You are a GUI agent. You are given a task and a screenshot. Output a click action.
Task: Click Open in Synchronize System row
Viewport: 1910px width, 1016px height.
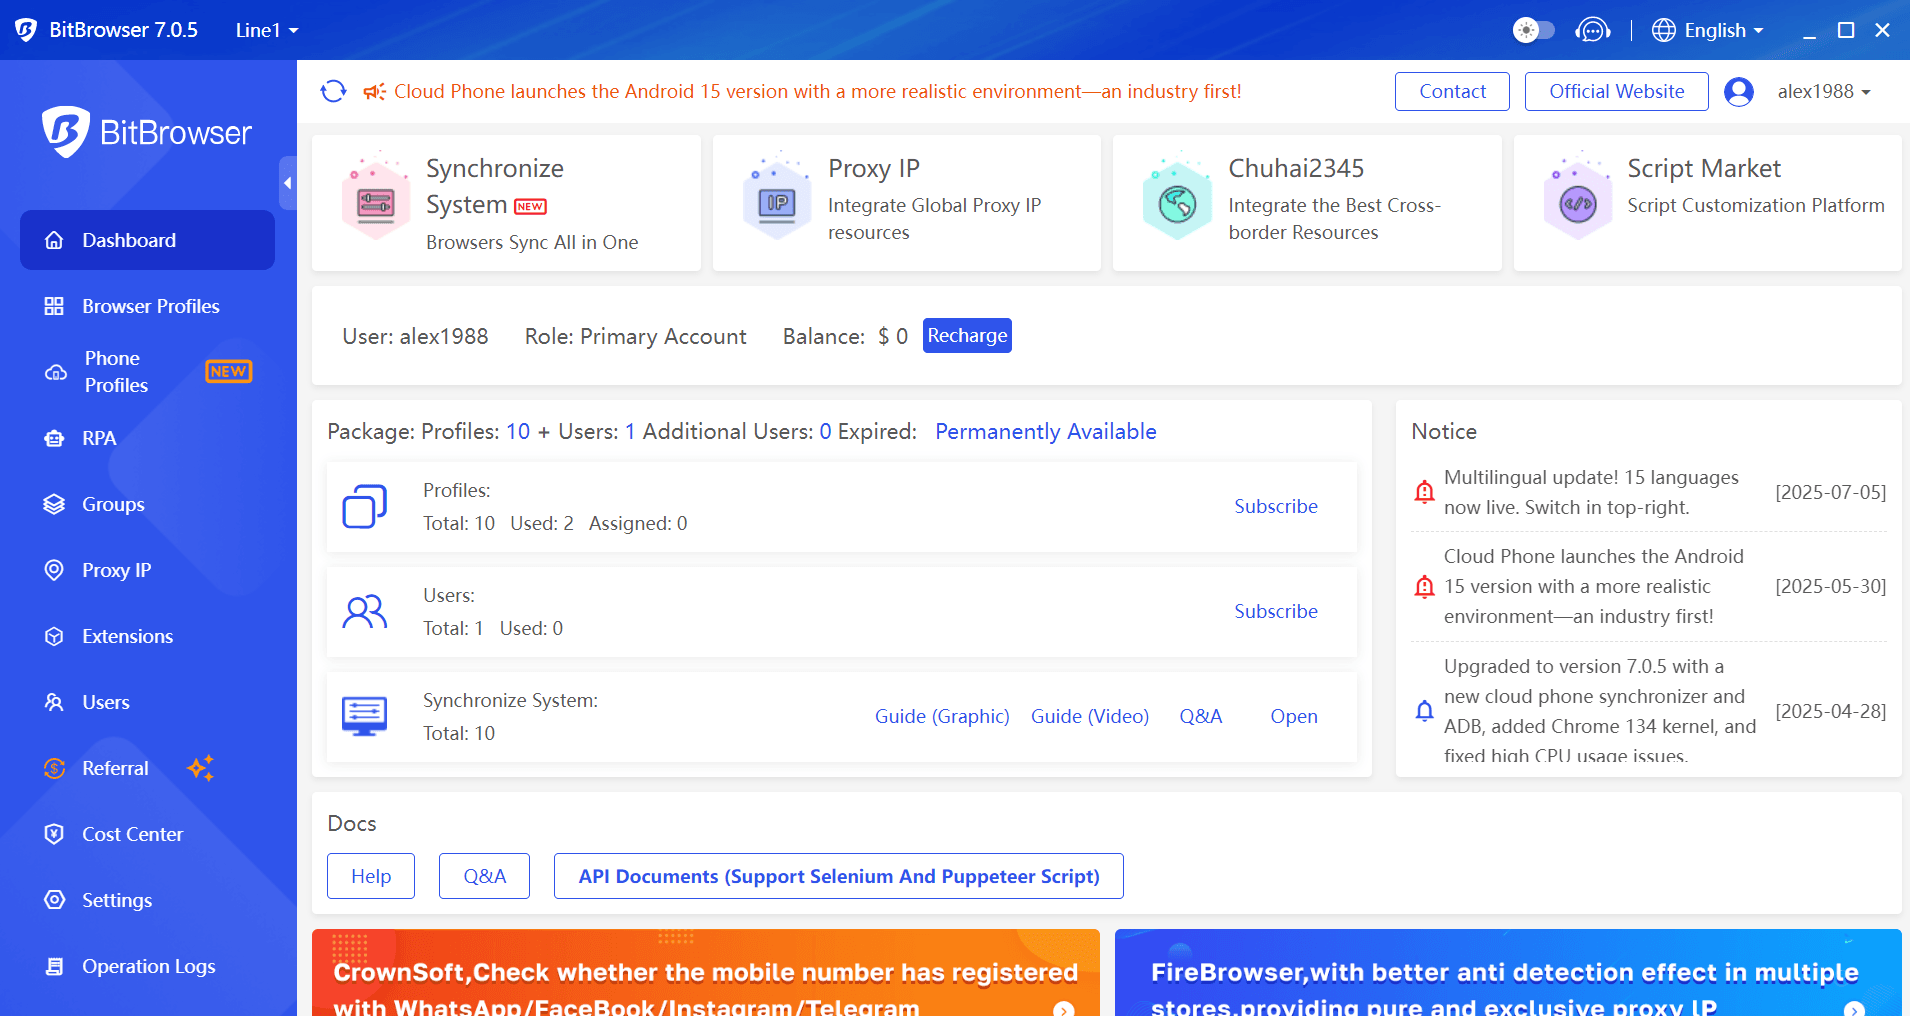tap(1294, 716)
